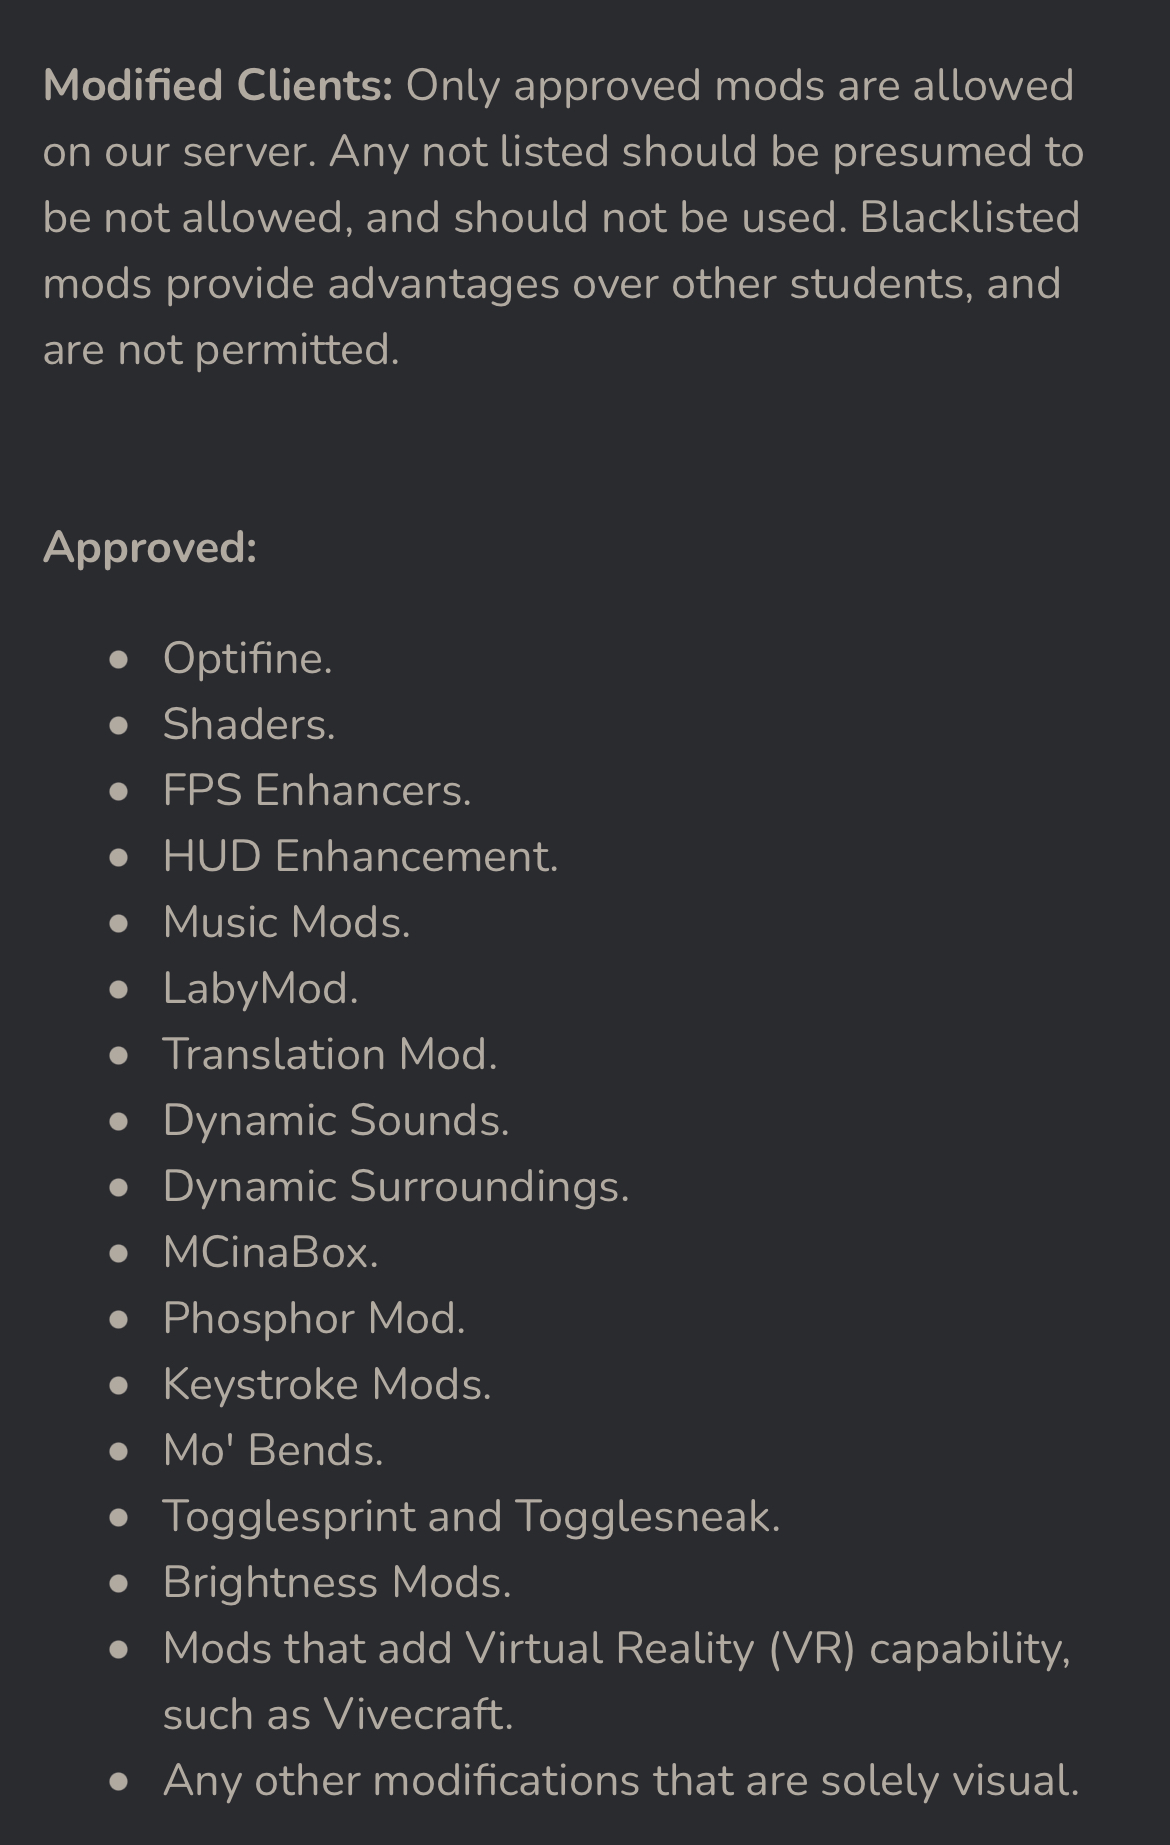Click the "Shaders." list entry
The width and height of the screenshot is (1170, 1845).
point(249,725)
